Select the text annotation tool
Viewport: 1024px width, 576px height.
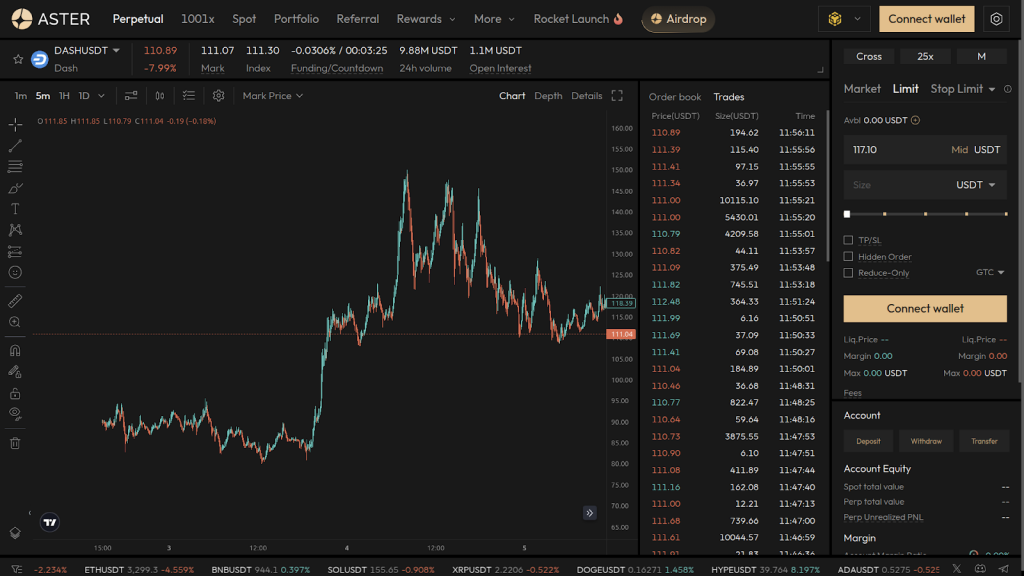pyautogui.click(x=15, y=209)
